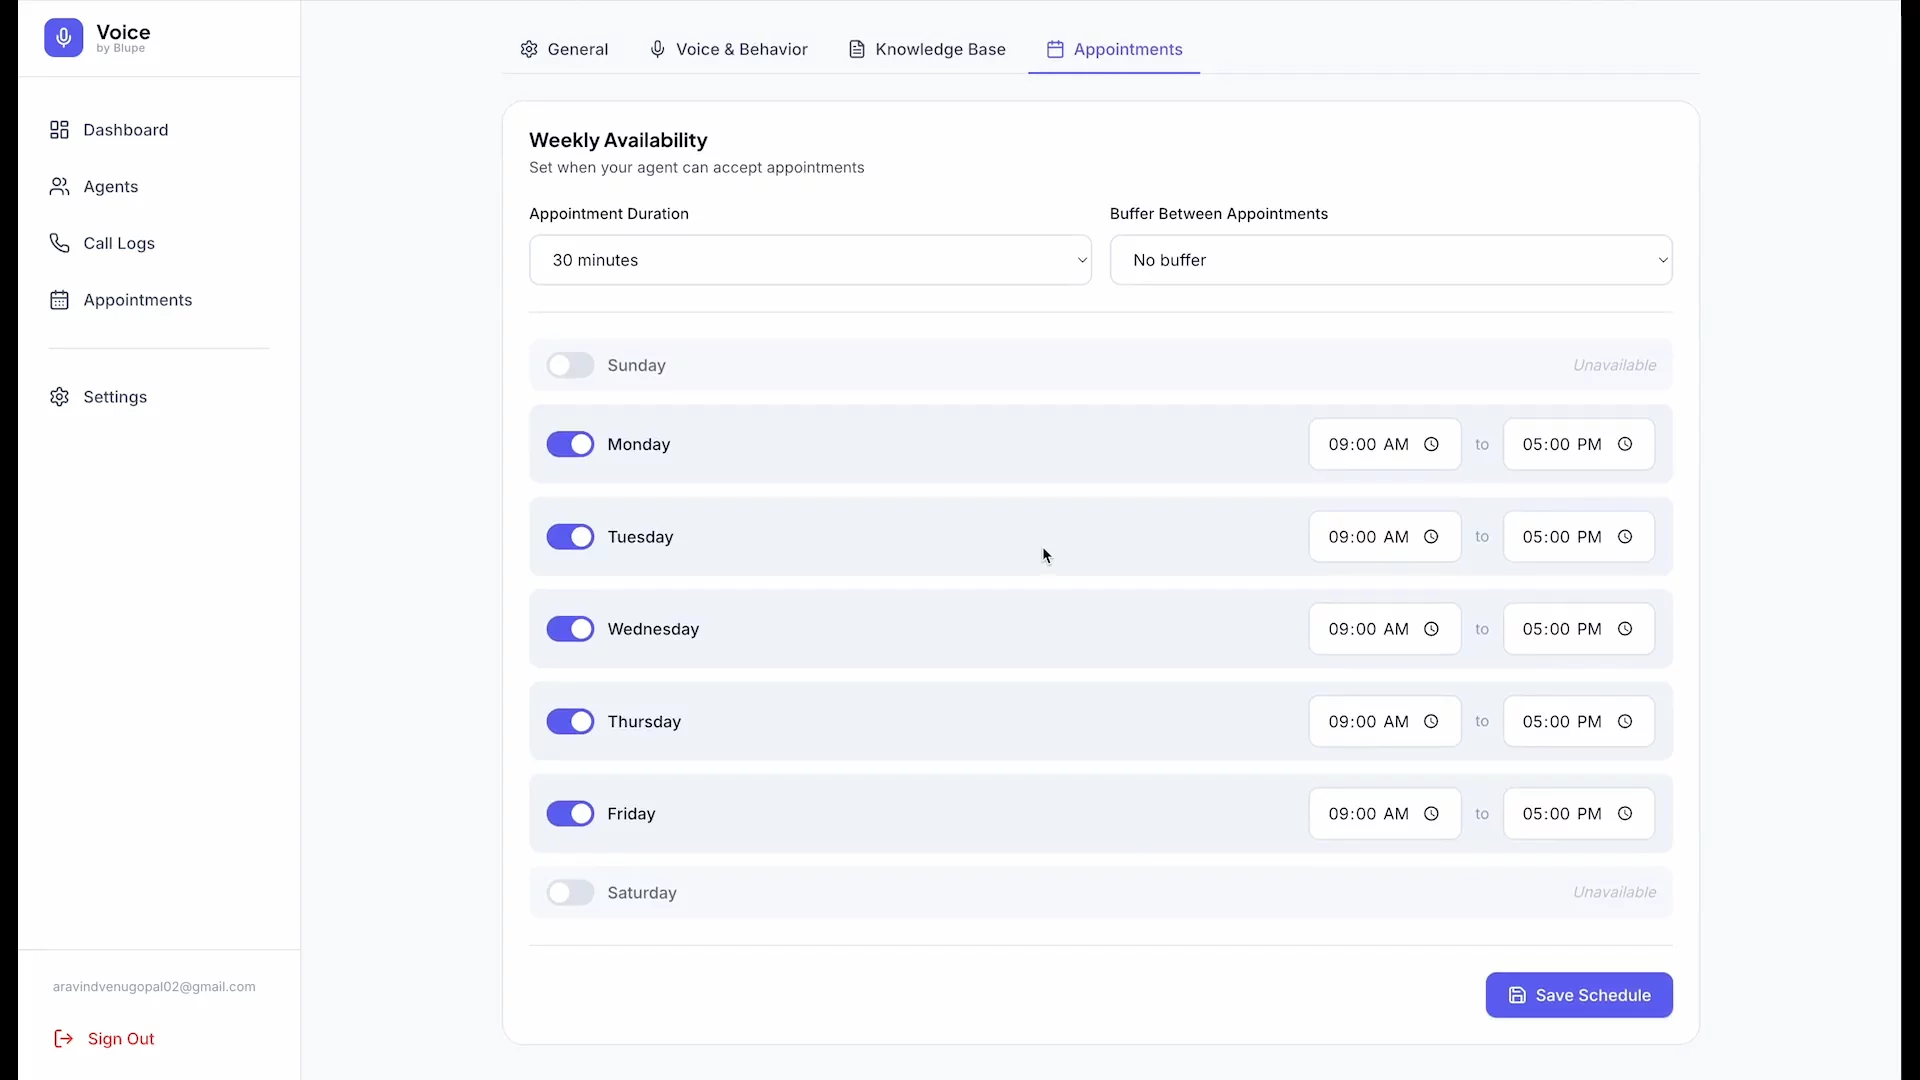1920x1080 pixels.
Task: Enable the Sunday availability toggle
Action: coord(570,365)
